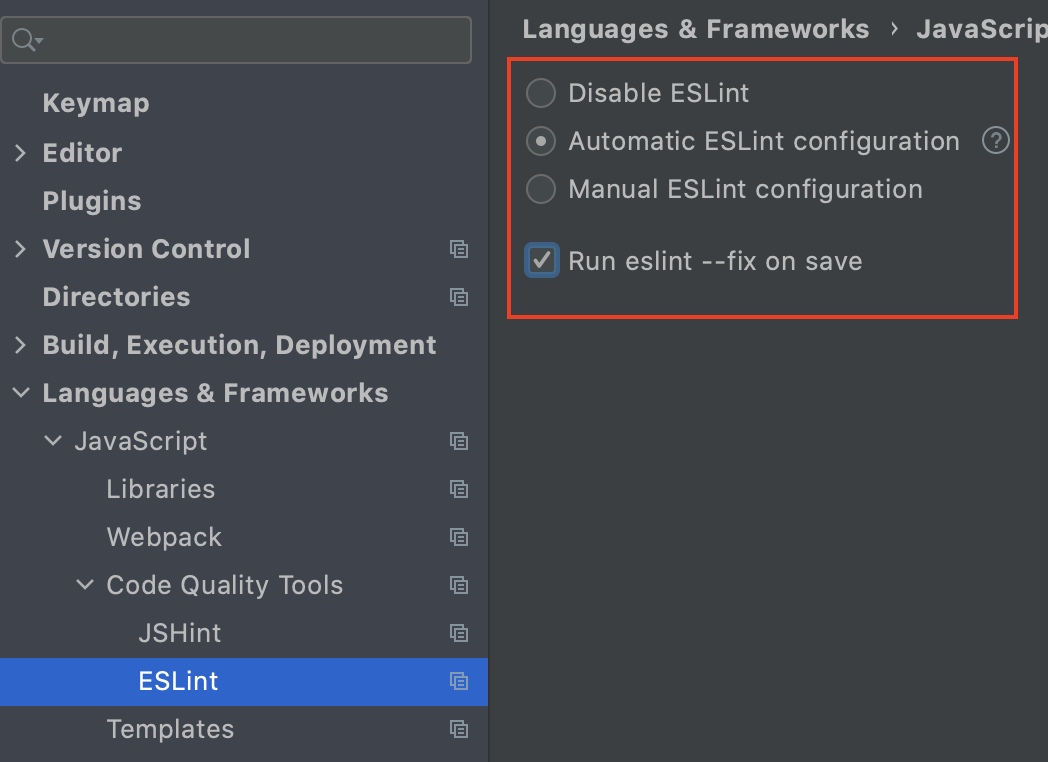Select the Webpack settings item
Screen dimensions: 1048x762
(164, 537)
